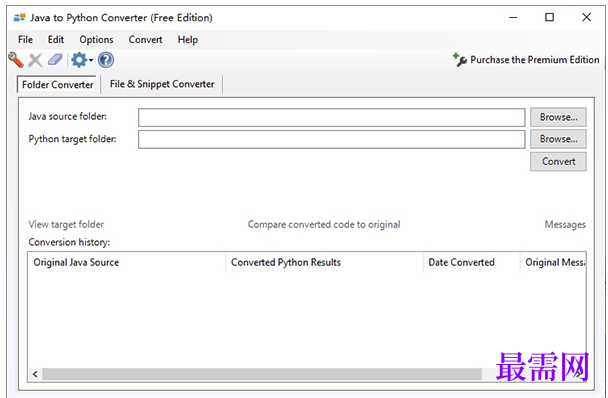The width and height of the screenshot is (608, 398).
Task: Close the Java to Python Converter window
Action: click(x=586, y=17)
